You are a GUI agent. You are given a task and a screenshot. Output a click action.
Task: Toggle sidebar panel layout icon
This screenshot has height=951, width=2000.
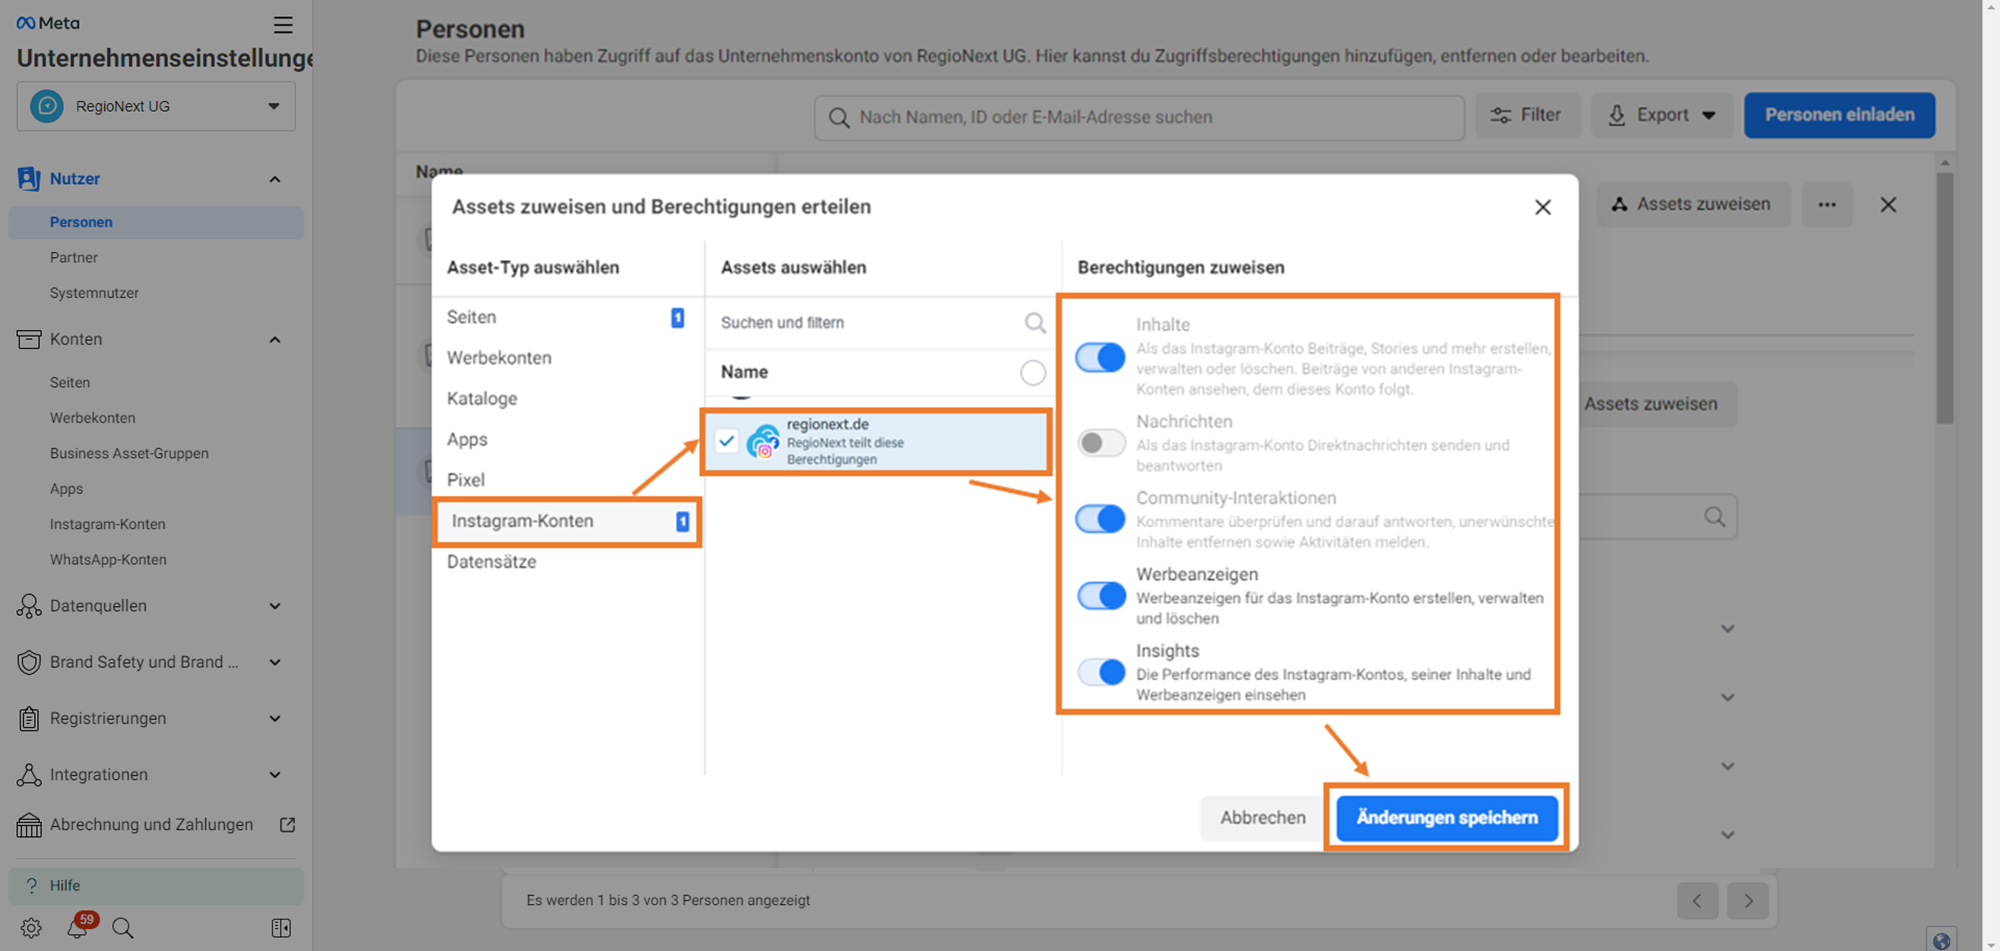[281, 928]
